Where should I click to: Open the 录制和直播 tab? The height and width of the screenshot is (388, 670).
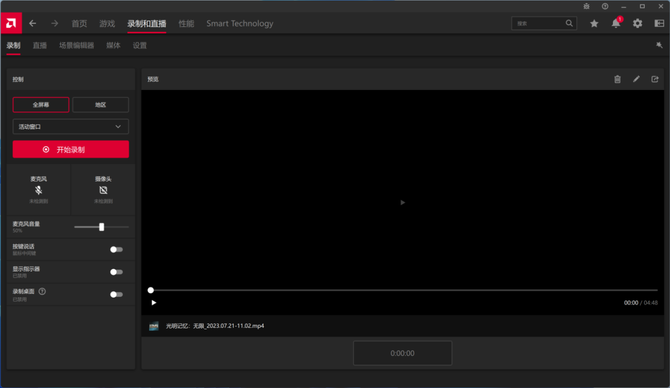click(x=147, y=24)
